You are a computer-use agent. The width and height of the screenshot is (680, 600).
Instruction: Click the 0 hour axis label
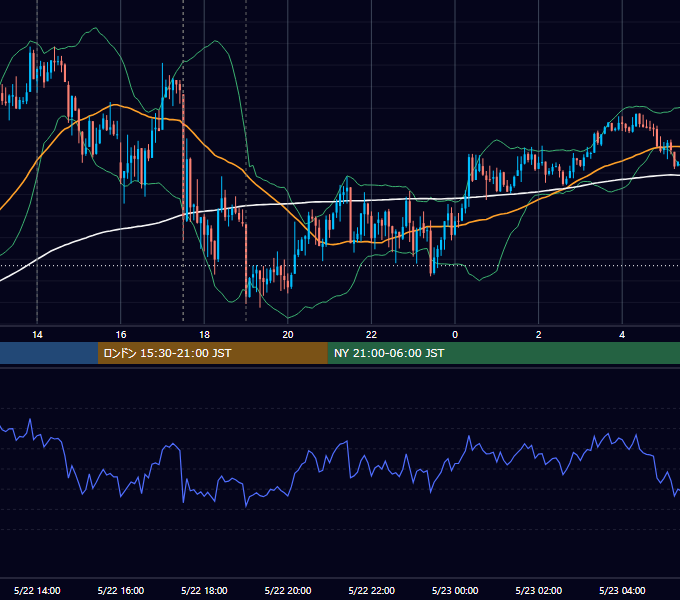tap(455, 335)
